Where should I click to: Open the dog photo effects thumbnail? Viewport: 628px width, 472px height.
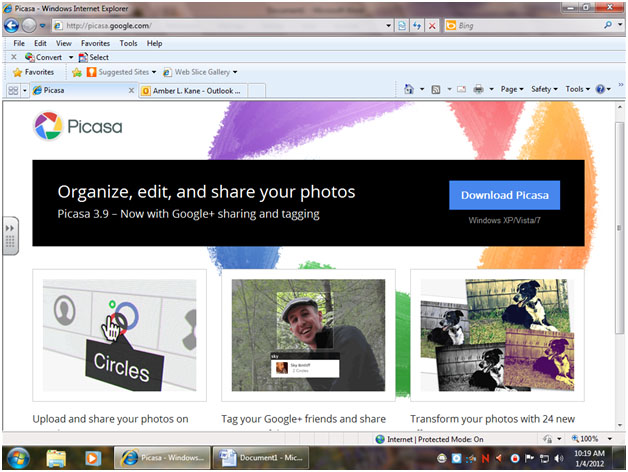coord(497,335)
